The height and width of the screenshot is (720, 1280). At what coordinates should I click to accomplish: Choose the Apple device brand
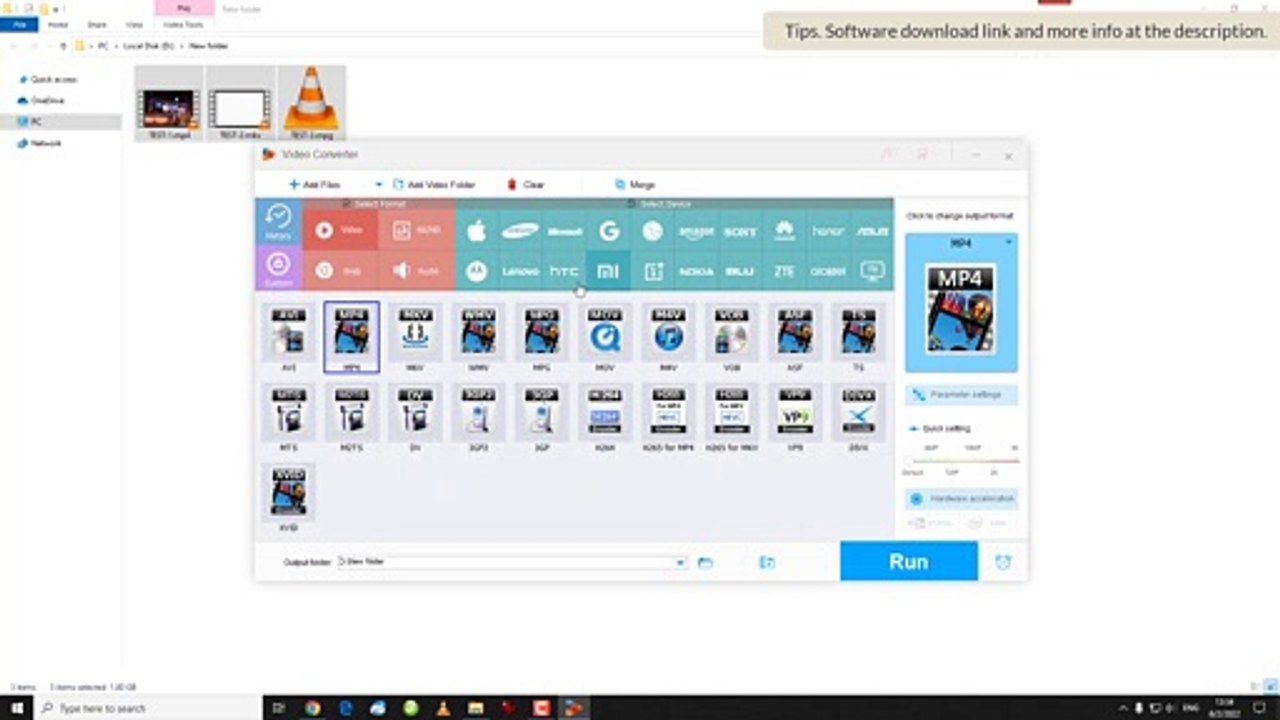(x=477, y=231)
